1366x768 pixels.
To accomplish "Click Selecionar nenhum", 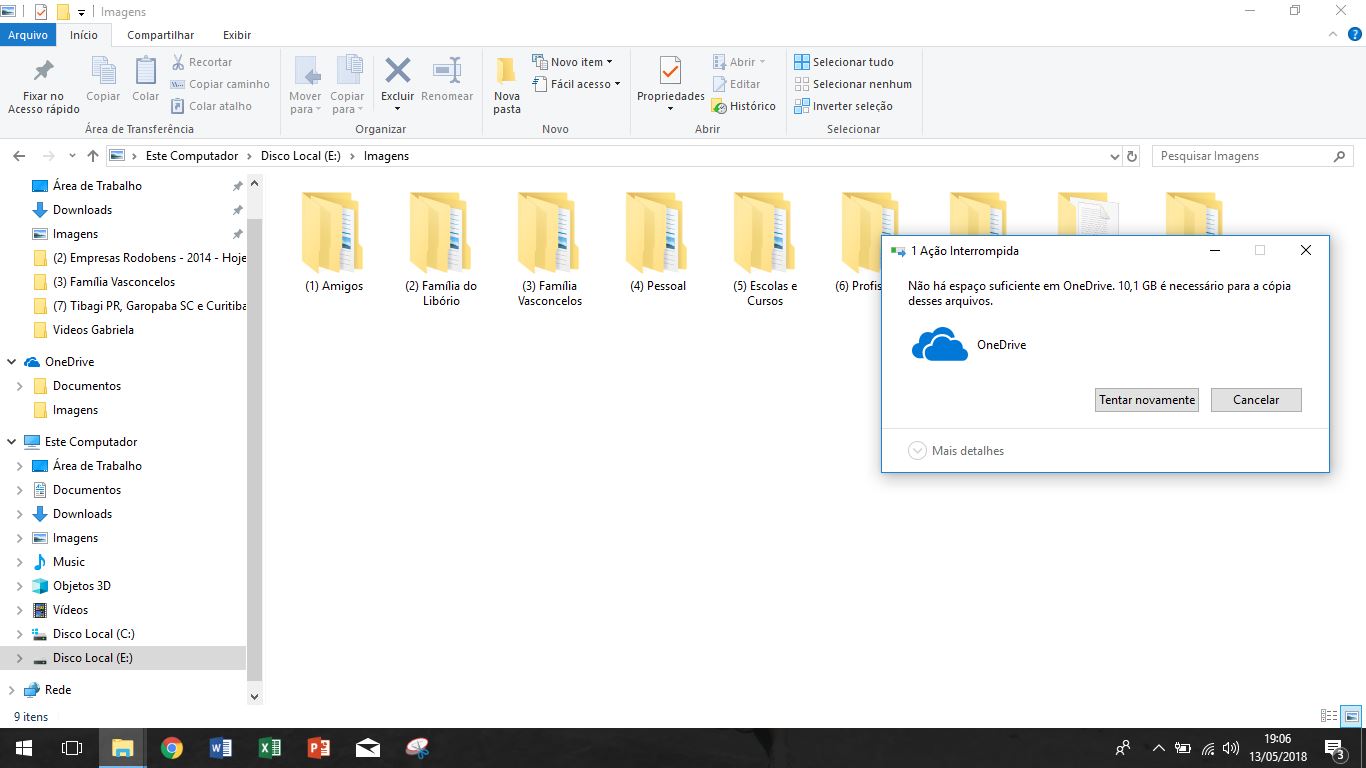I will pyautogui.click(x=853, y=84).
